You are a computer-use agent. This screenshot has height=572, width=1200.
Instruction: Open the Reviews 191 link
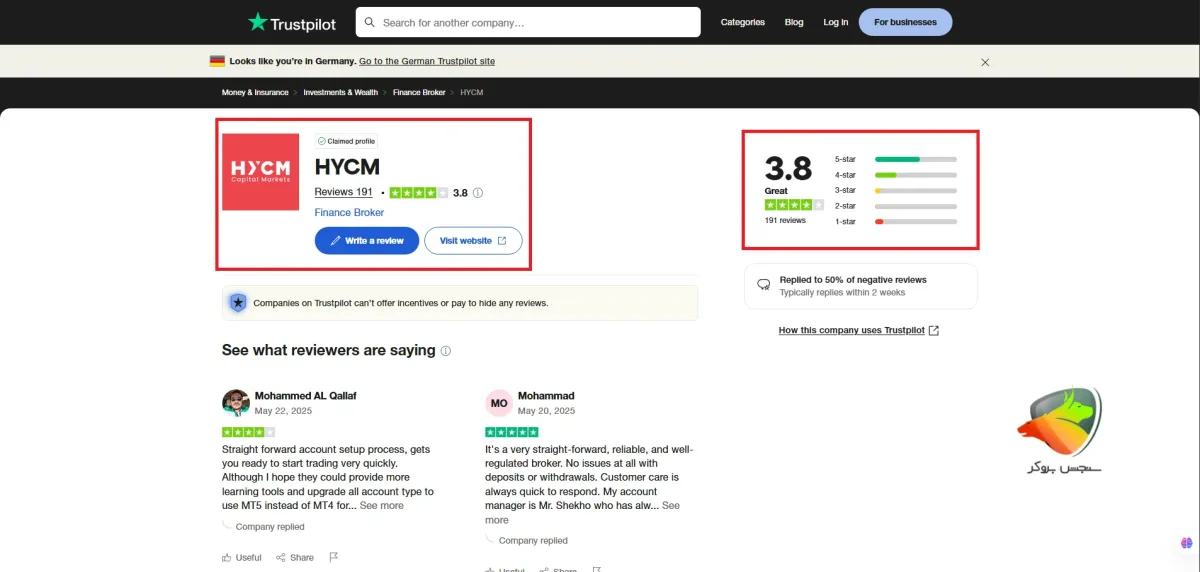[x=344, y=192]
